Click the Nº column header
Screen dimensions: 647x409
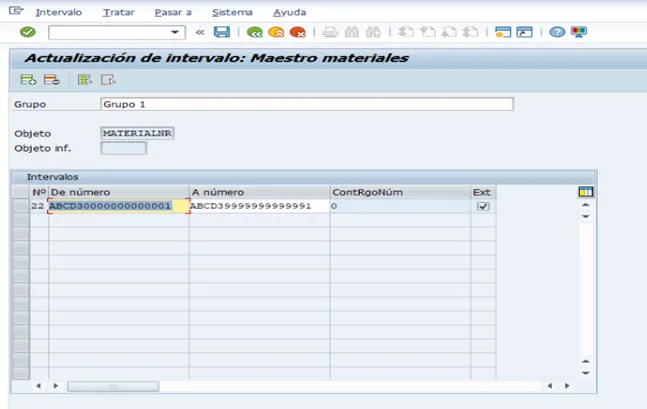pyautogui.click(x=39, y=192)
